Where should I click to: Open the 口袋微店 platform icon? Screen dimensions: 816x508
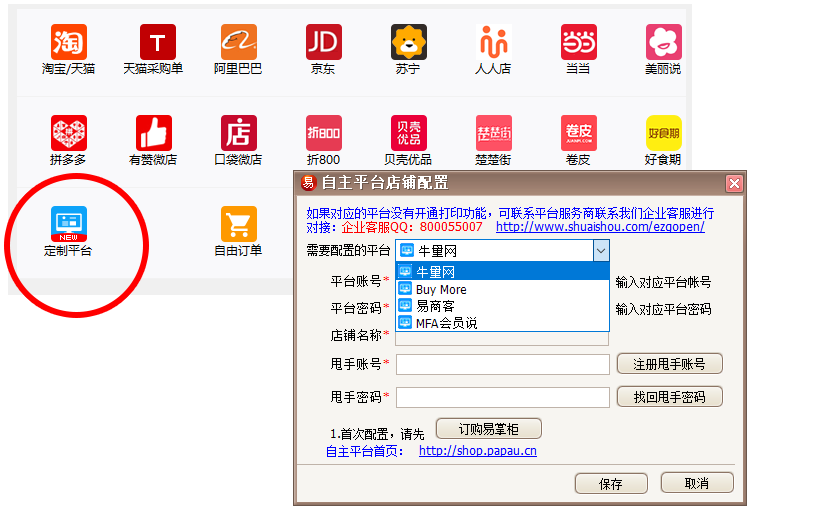239,133
